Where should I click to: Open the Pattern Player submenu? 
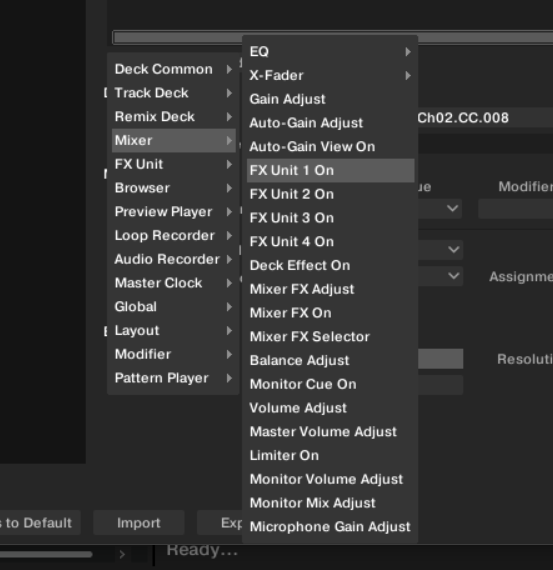click(x=173, y=378)
